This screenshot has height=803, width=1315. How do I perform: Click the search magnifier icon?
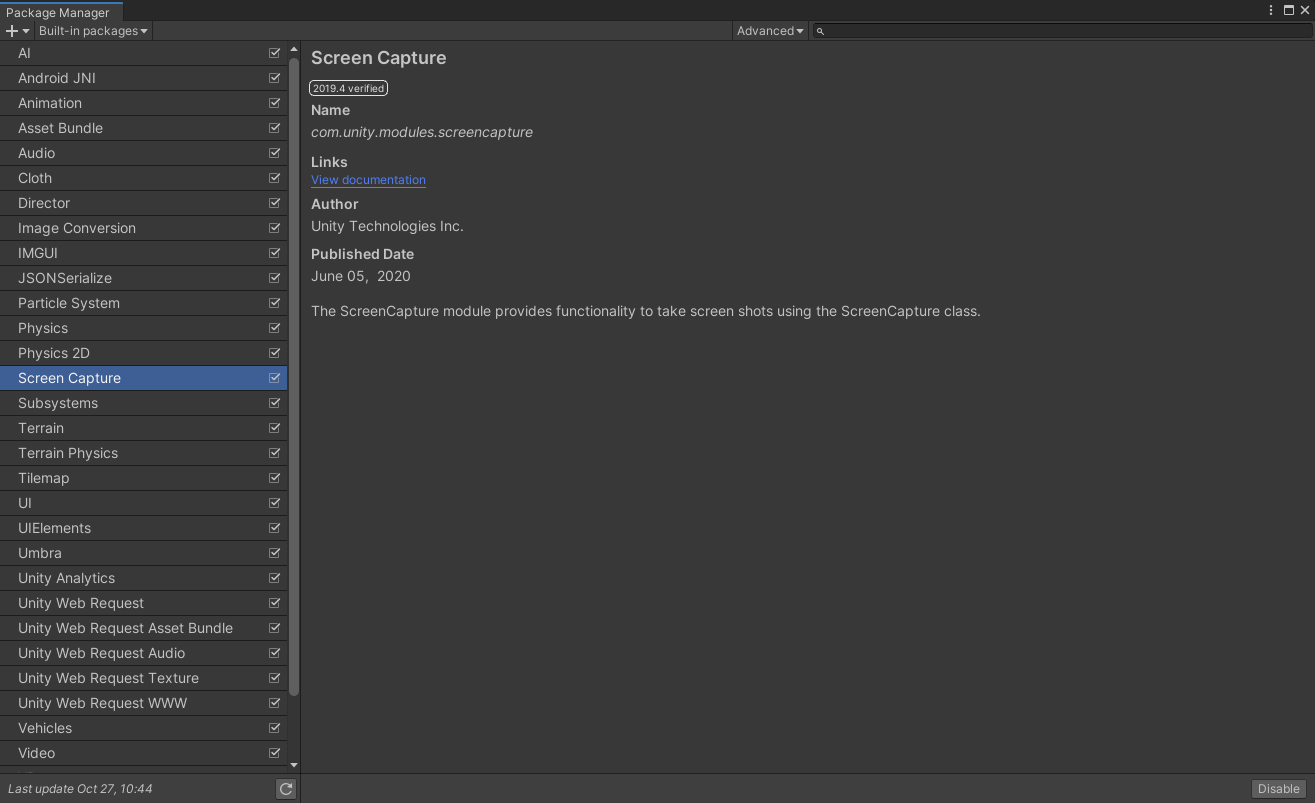(820, 31)
